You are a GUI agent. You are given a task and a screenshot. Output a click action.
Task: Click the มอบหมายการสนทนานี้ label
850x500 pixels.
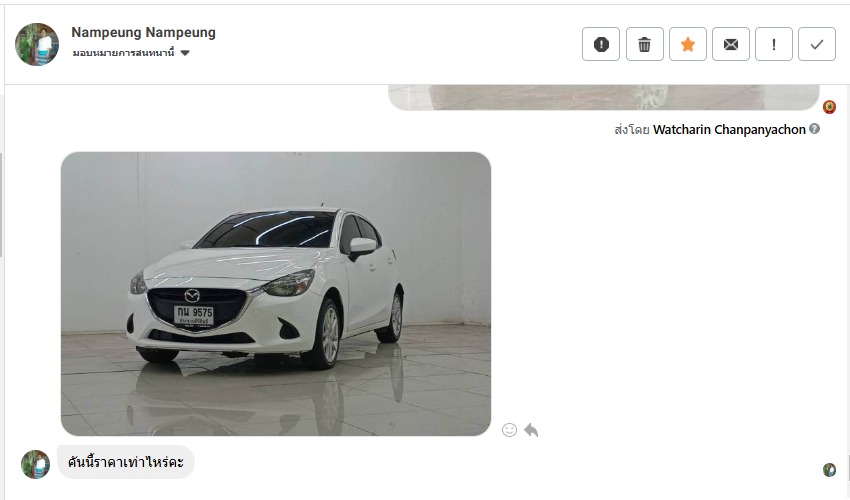124,53
